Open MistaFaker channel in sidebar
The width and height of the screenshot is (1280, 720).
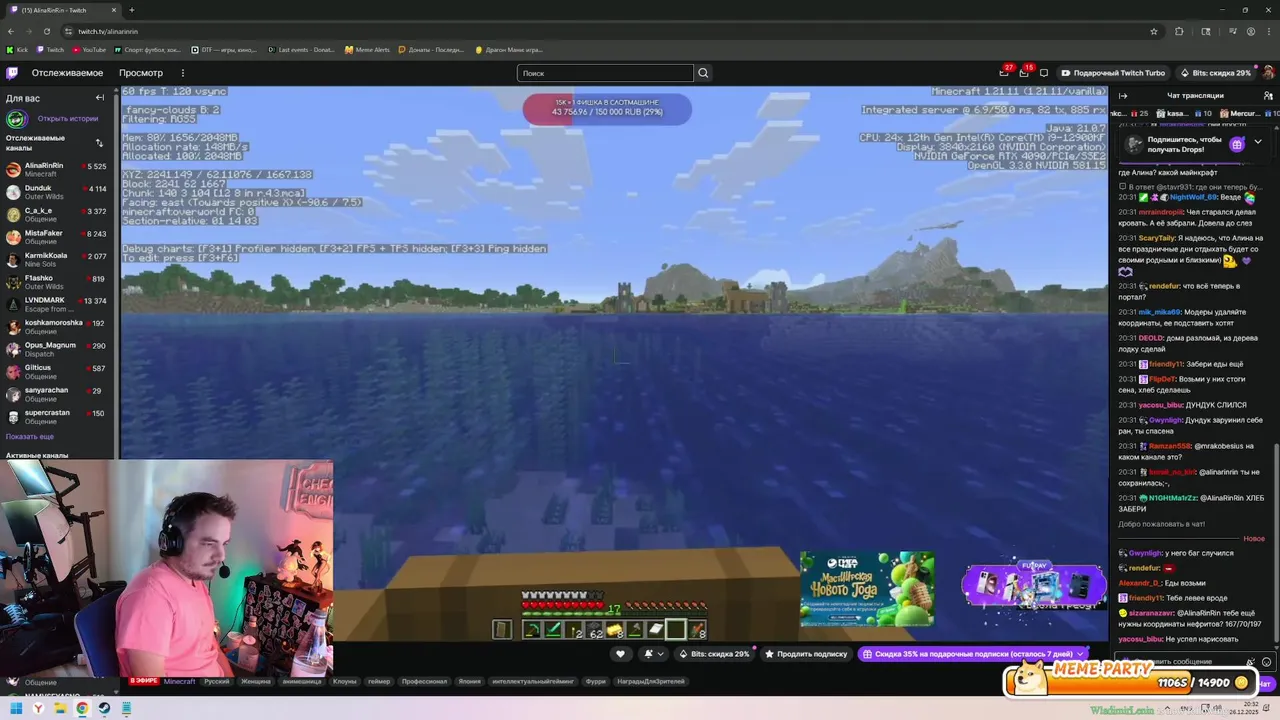[x=57, y=238]
